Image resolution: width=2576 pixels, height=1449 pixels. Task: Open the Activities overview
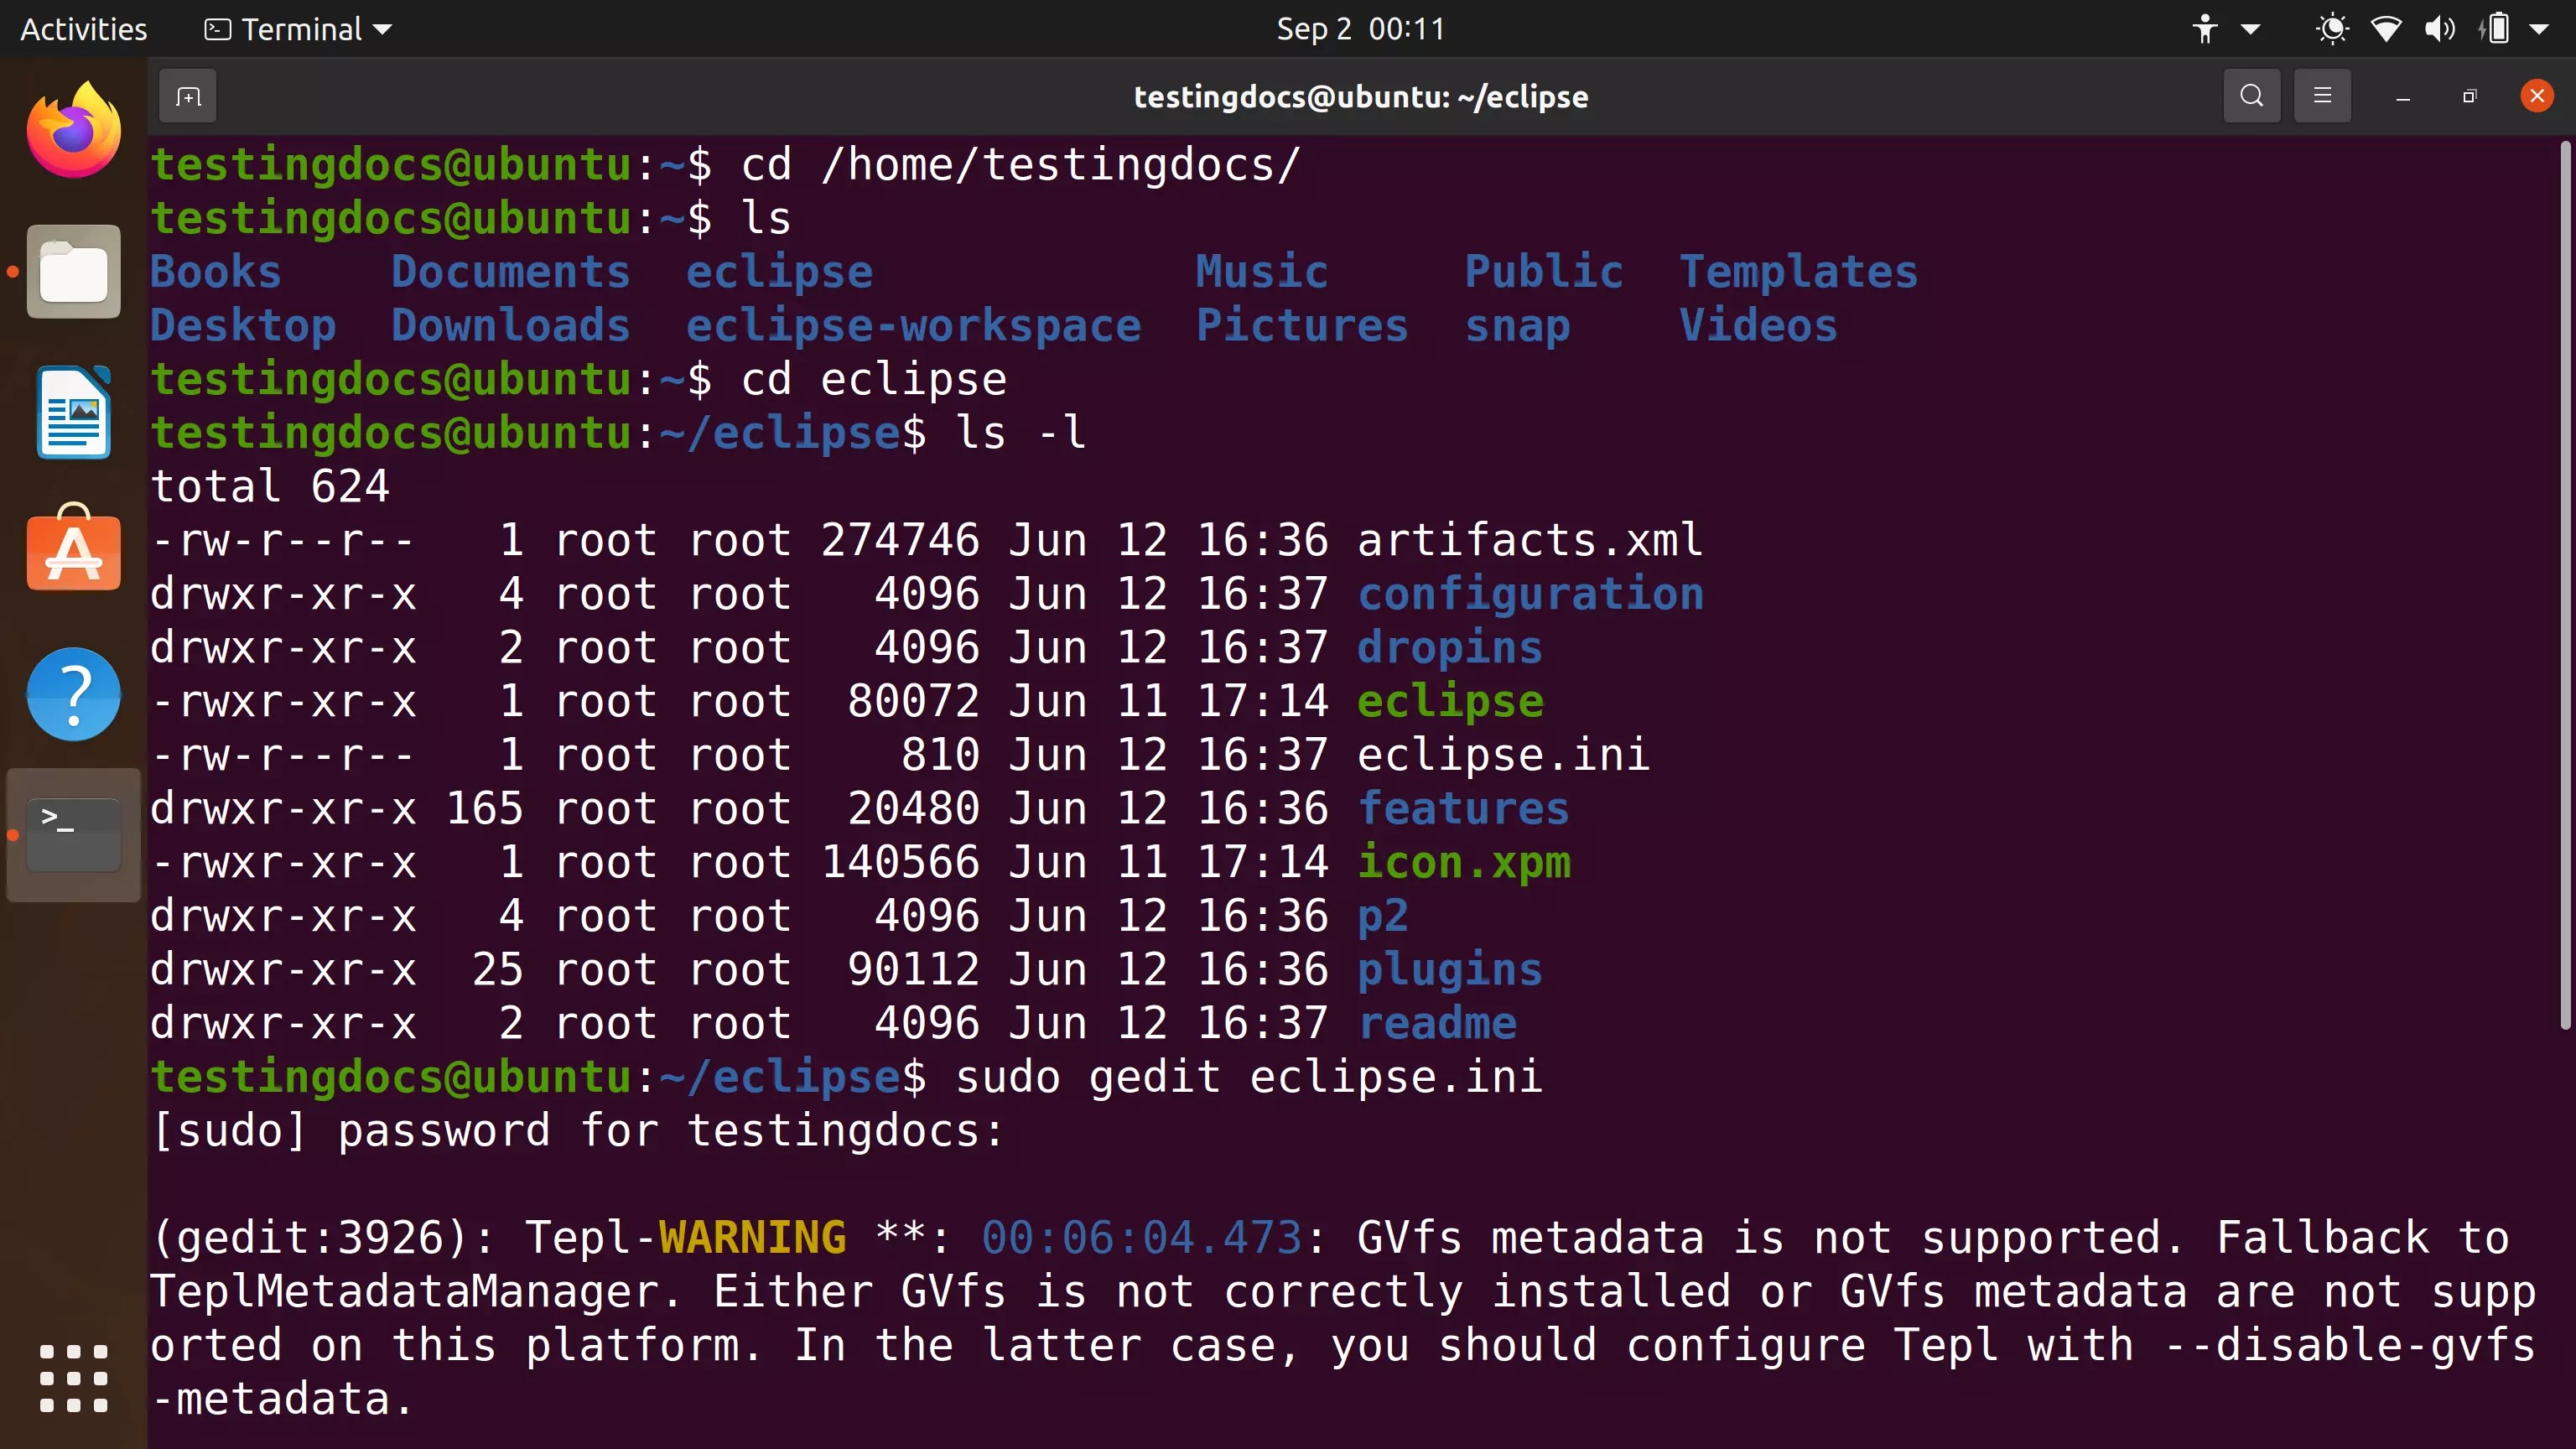(x=83, y=28)
